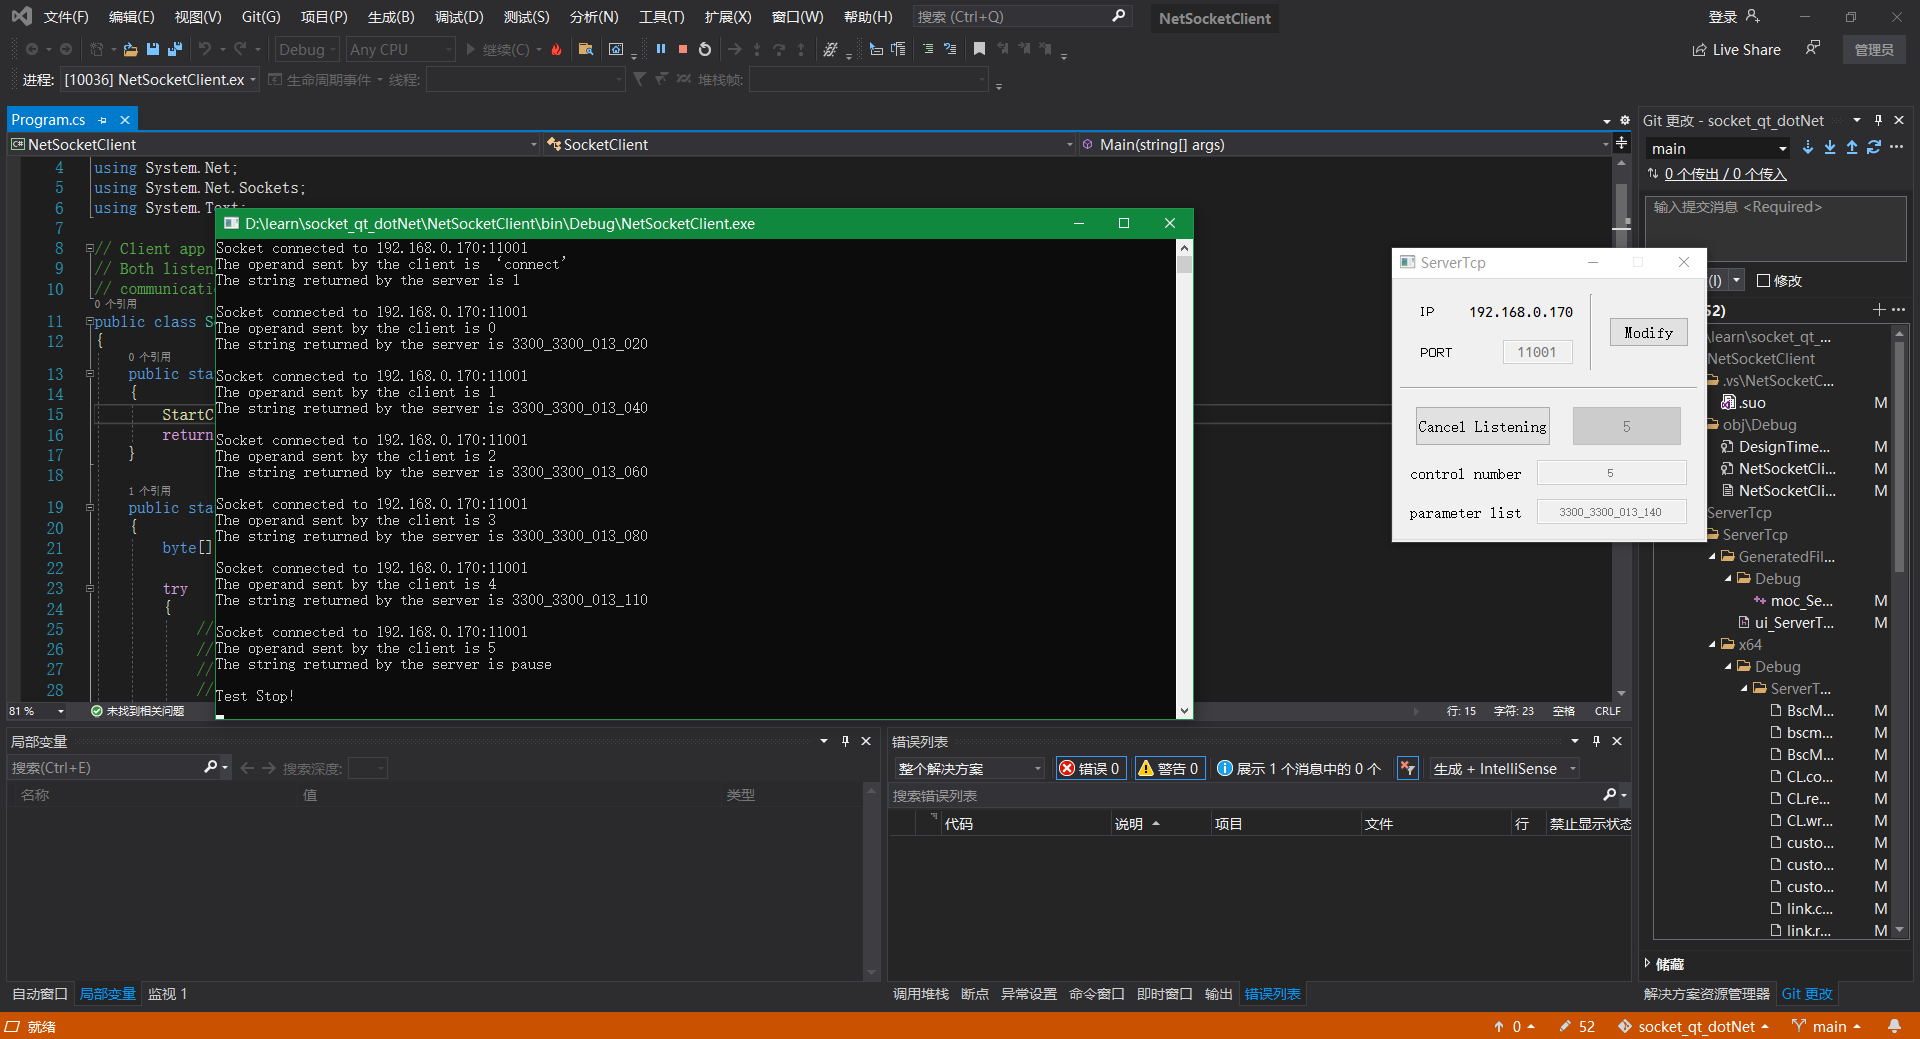The image size is (1920, 1039).
Task: Open the main branch dropdown
Action: [1718, 148]
